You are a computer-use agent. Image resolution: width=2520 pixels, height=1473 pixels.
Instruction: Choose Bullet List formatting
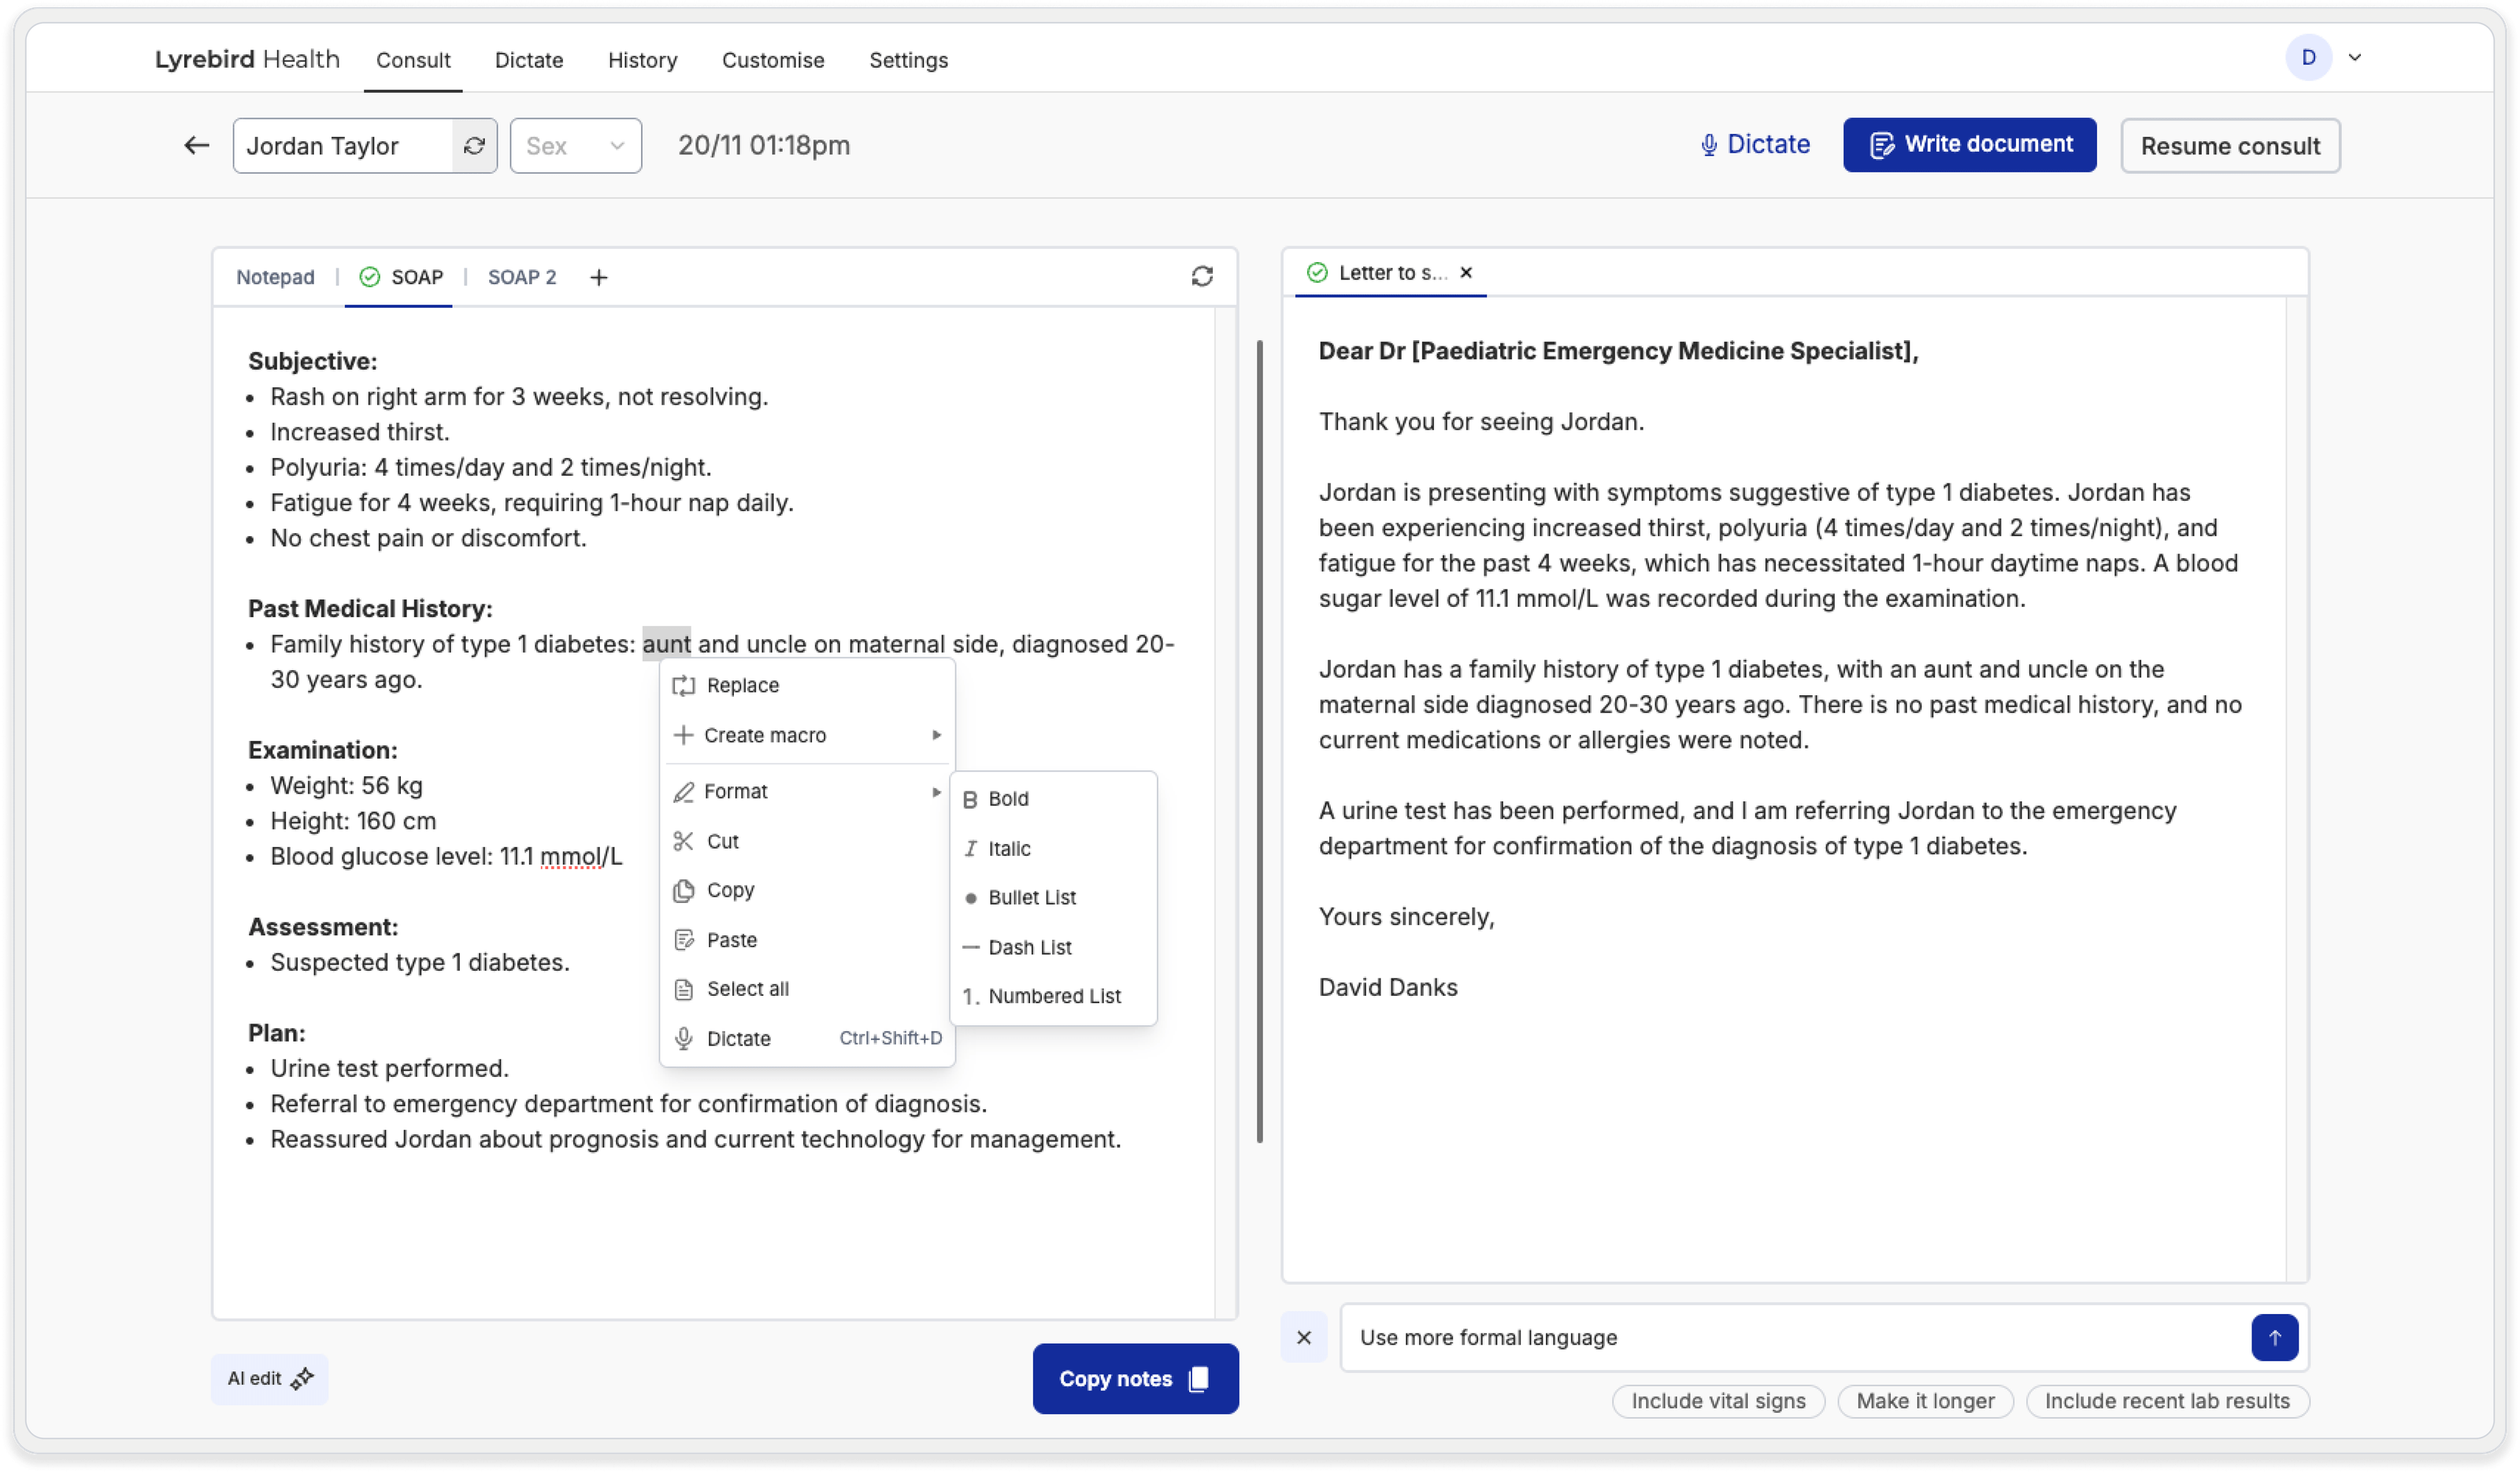pos(1032,897)
